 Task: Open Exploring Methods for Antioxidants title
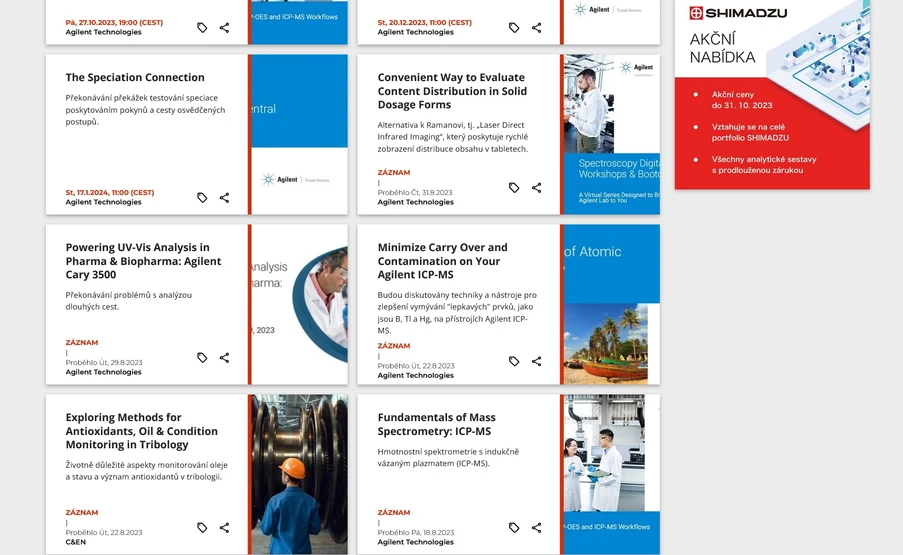tap(142, 431)
